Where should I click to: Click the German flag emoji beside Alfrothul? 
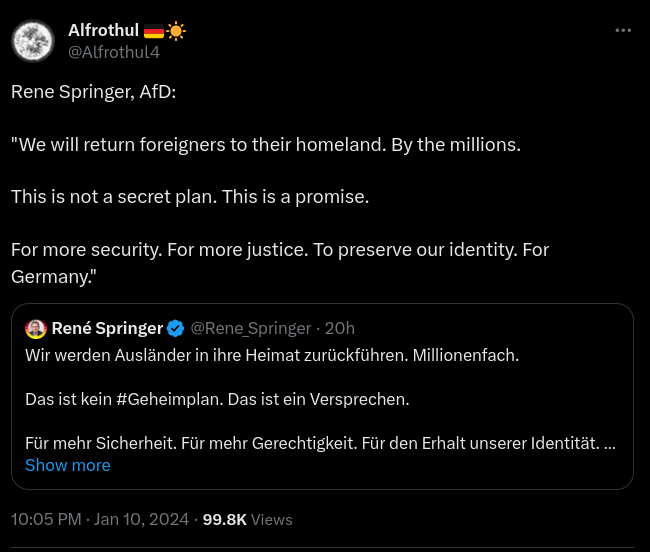(x=154, y=31)
